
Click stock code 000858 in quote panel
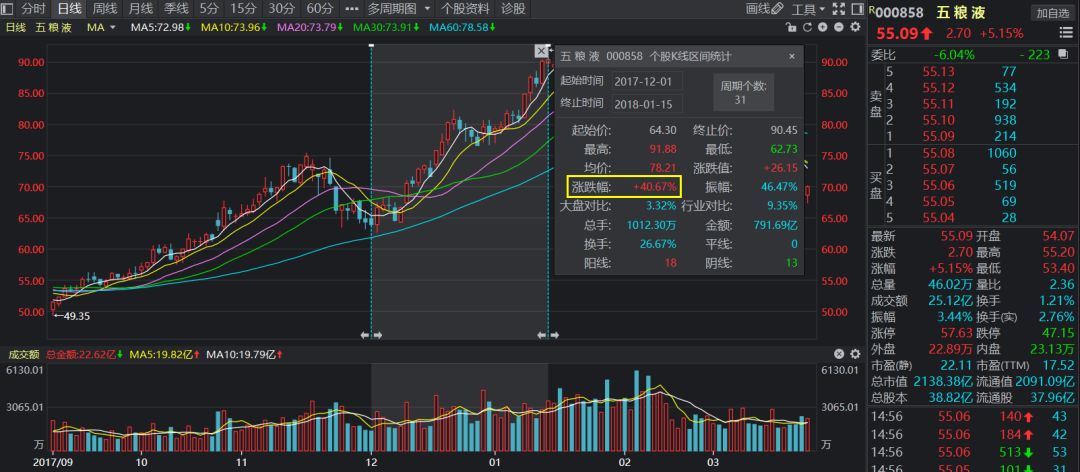[900, 12]
